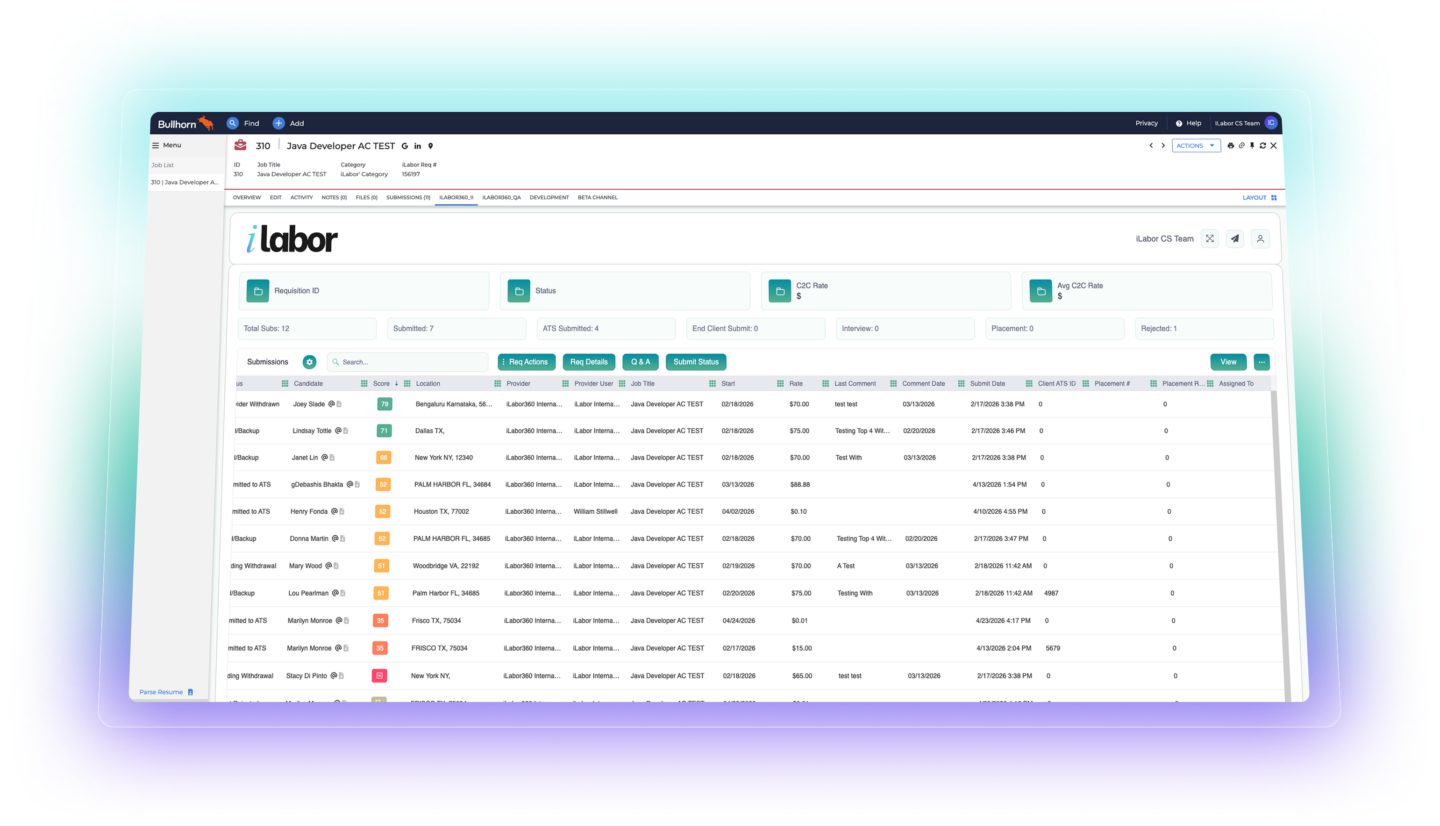
Task: Open the three-dot more options button
Action: (1262, 362)
